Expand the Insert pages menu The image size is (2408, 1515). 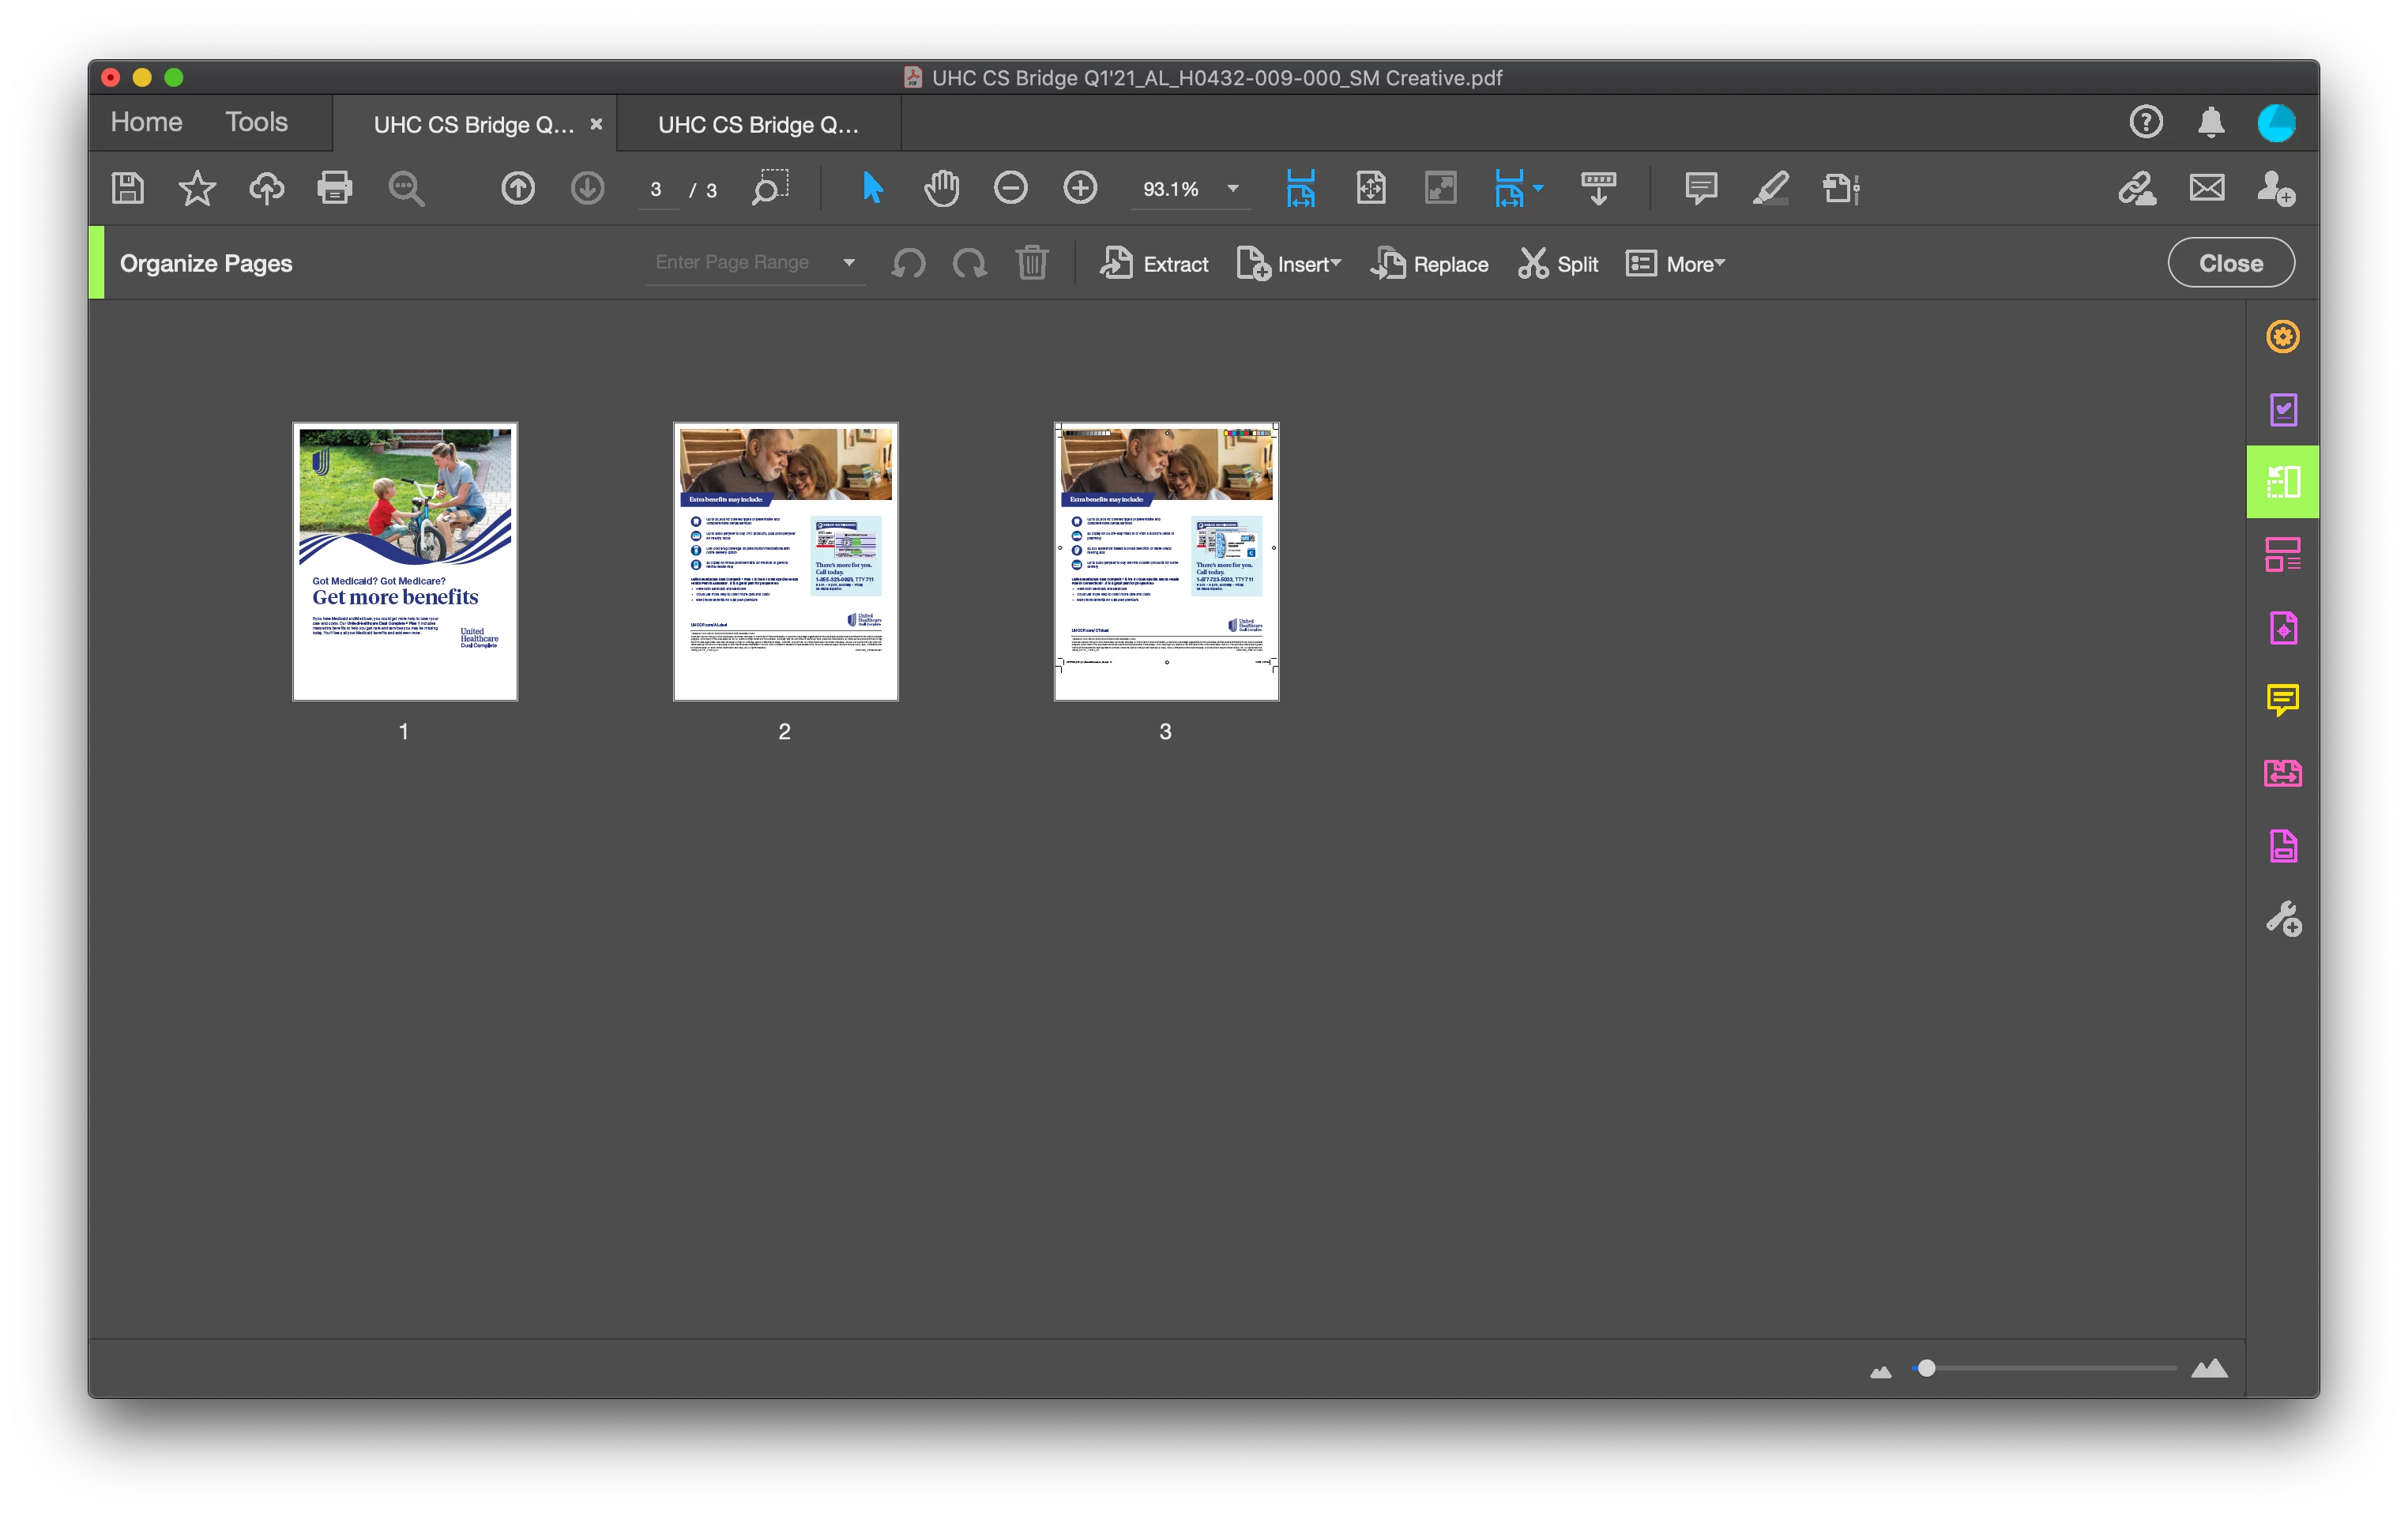(x=1289, y=264)
